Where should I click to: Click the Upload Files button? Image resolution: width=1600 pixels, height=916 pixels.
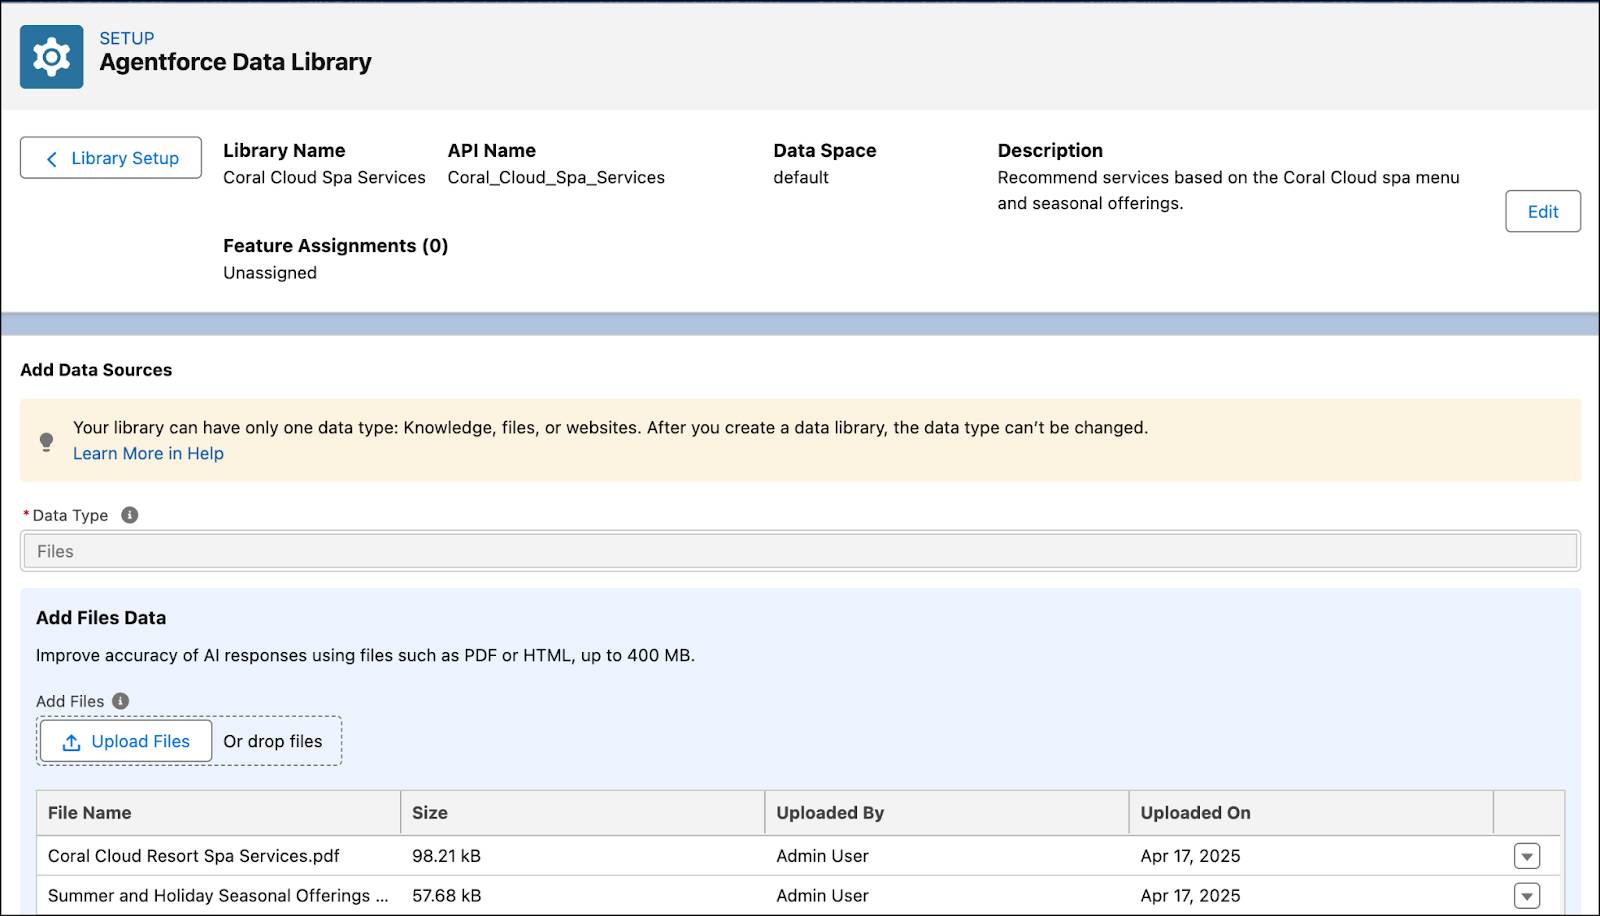(126, 741)
